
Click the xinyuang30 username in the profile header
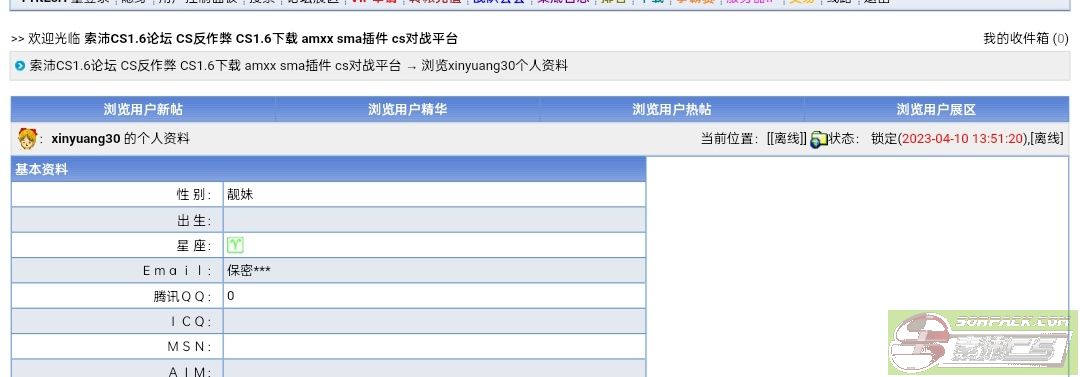[x=86, y=139]
